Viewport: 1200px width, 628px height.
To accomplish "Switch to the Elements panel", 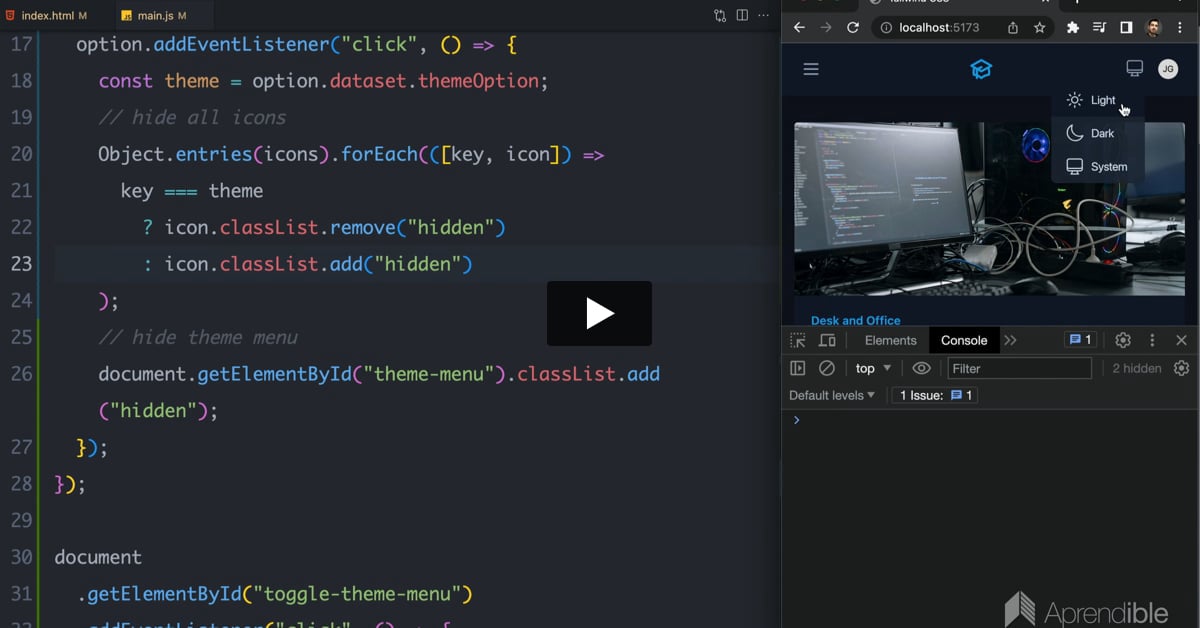I will click(x=890, y=340).
